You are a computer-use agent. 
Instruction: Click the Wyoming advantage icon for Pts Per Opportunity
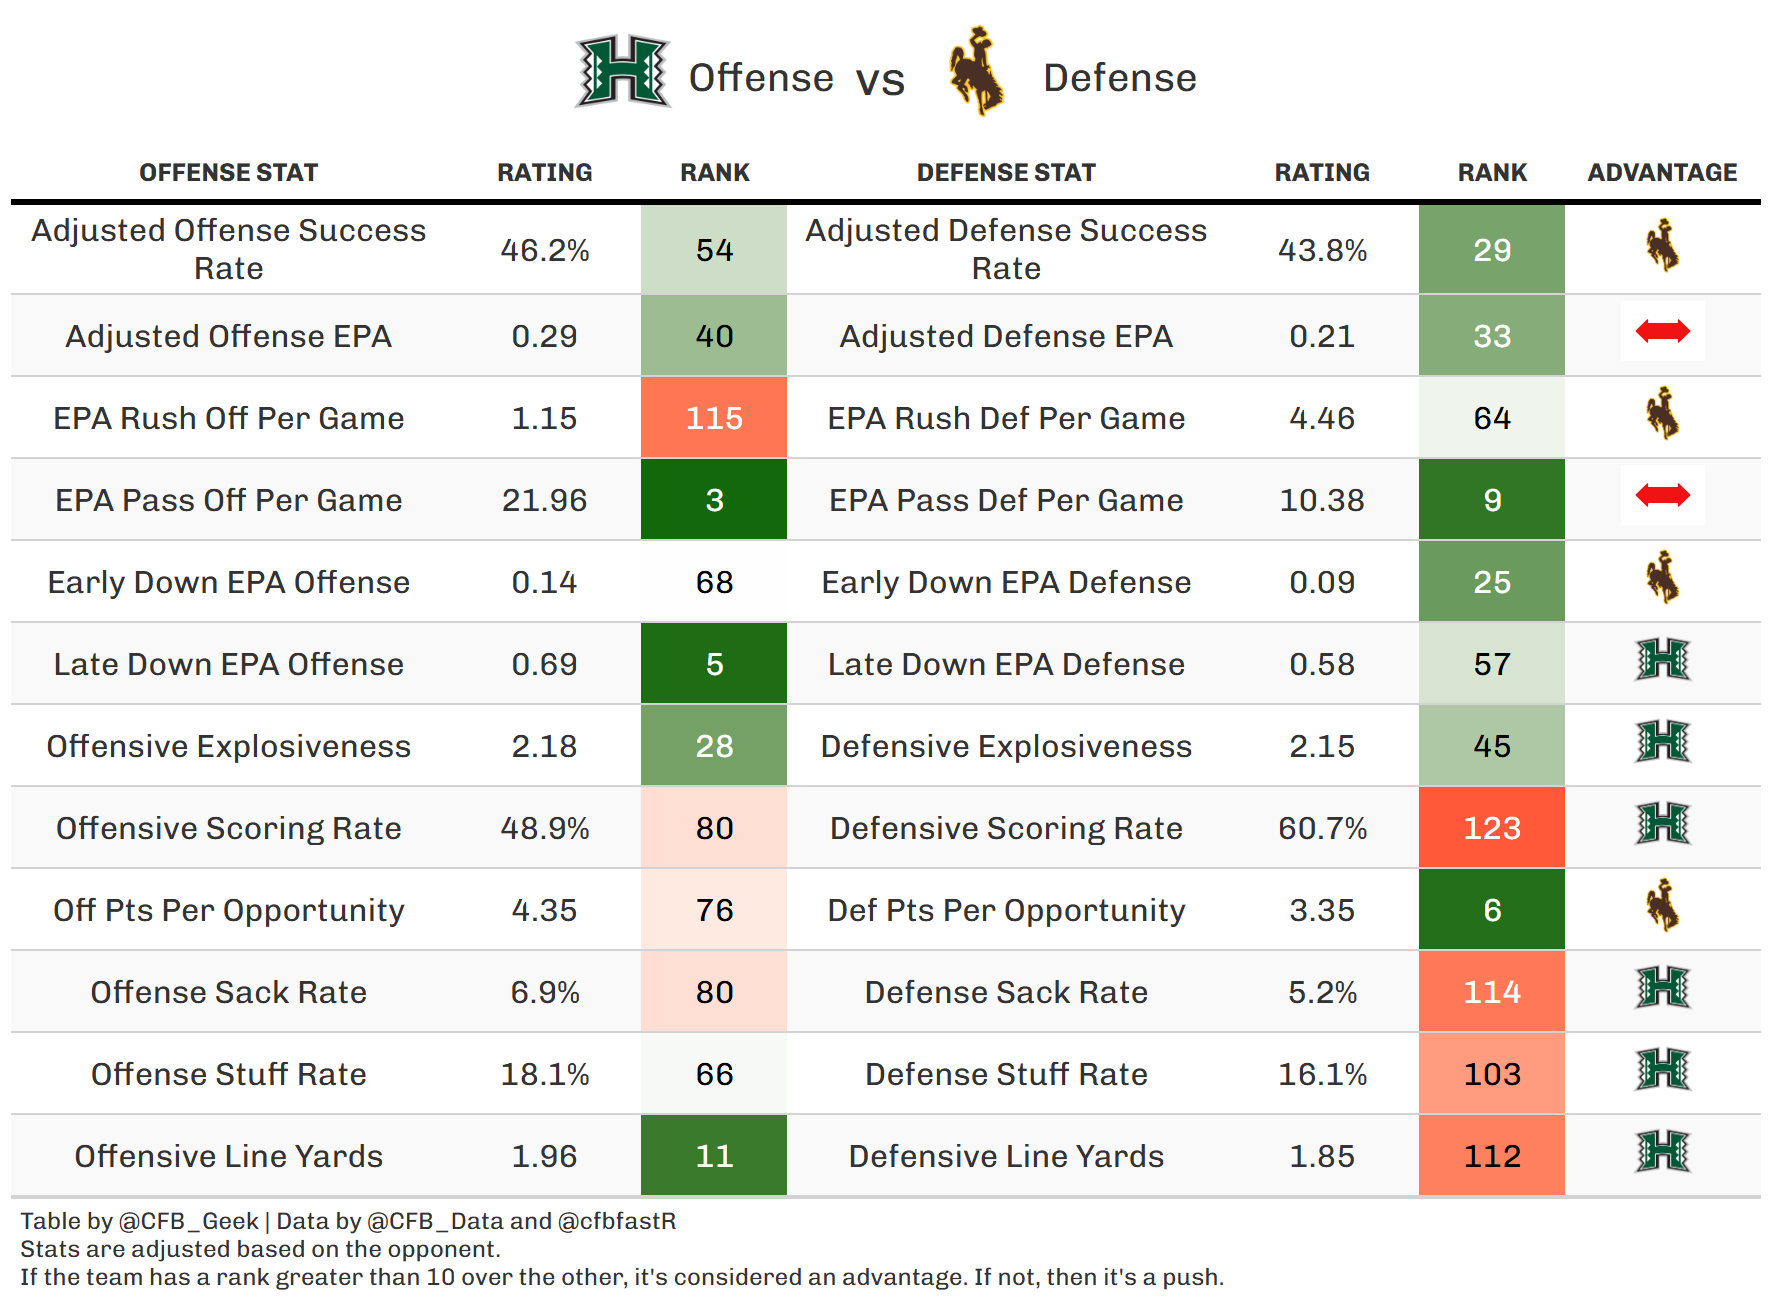tap(1662, 906)
